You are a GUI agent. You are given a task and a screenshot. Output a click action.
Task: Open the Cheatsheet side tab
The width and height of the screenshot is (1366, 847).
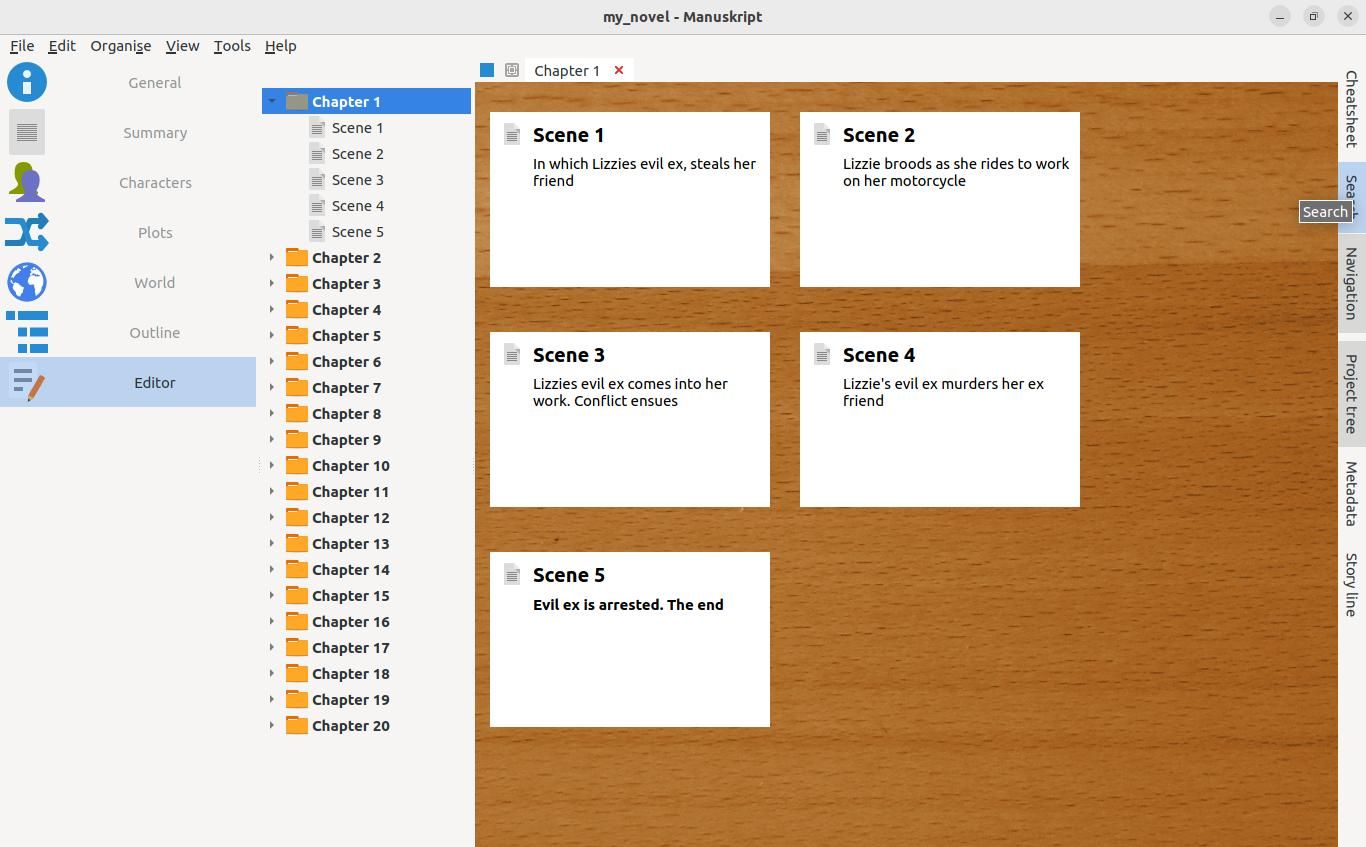tap(1351, 109)
